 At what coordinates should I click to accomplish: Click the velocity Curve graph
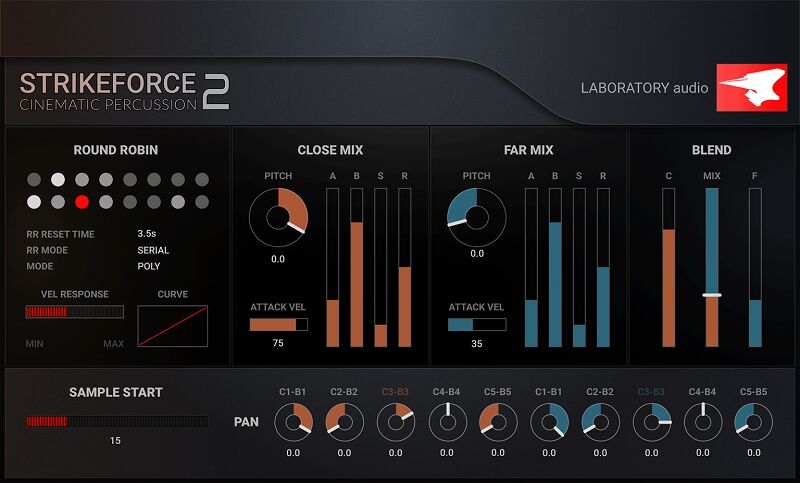click(172, 326)
